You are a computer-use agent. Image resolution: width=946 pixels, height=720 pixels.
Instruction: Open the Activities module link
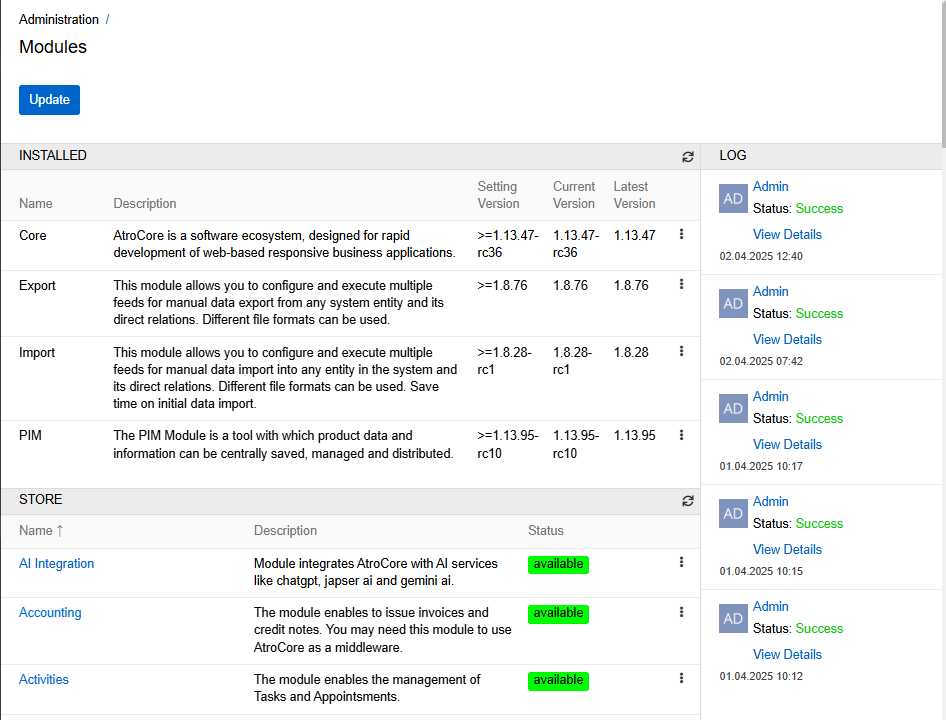(x=44, y=680)
